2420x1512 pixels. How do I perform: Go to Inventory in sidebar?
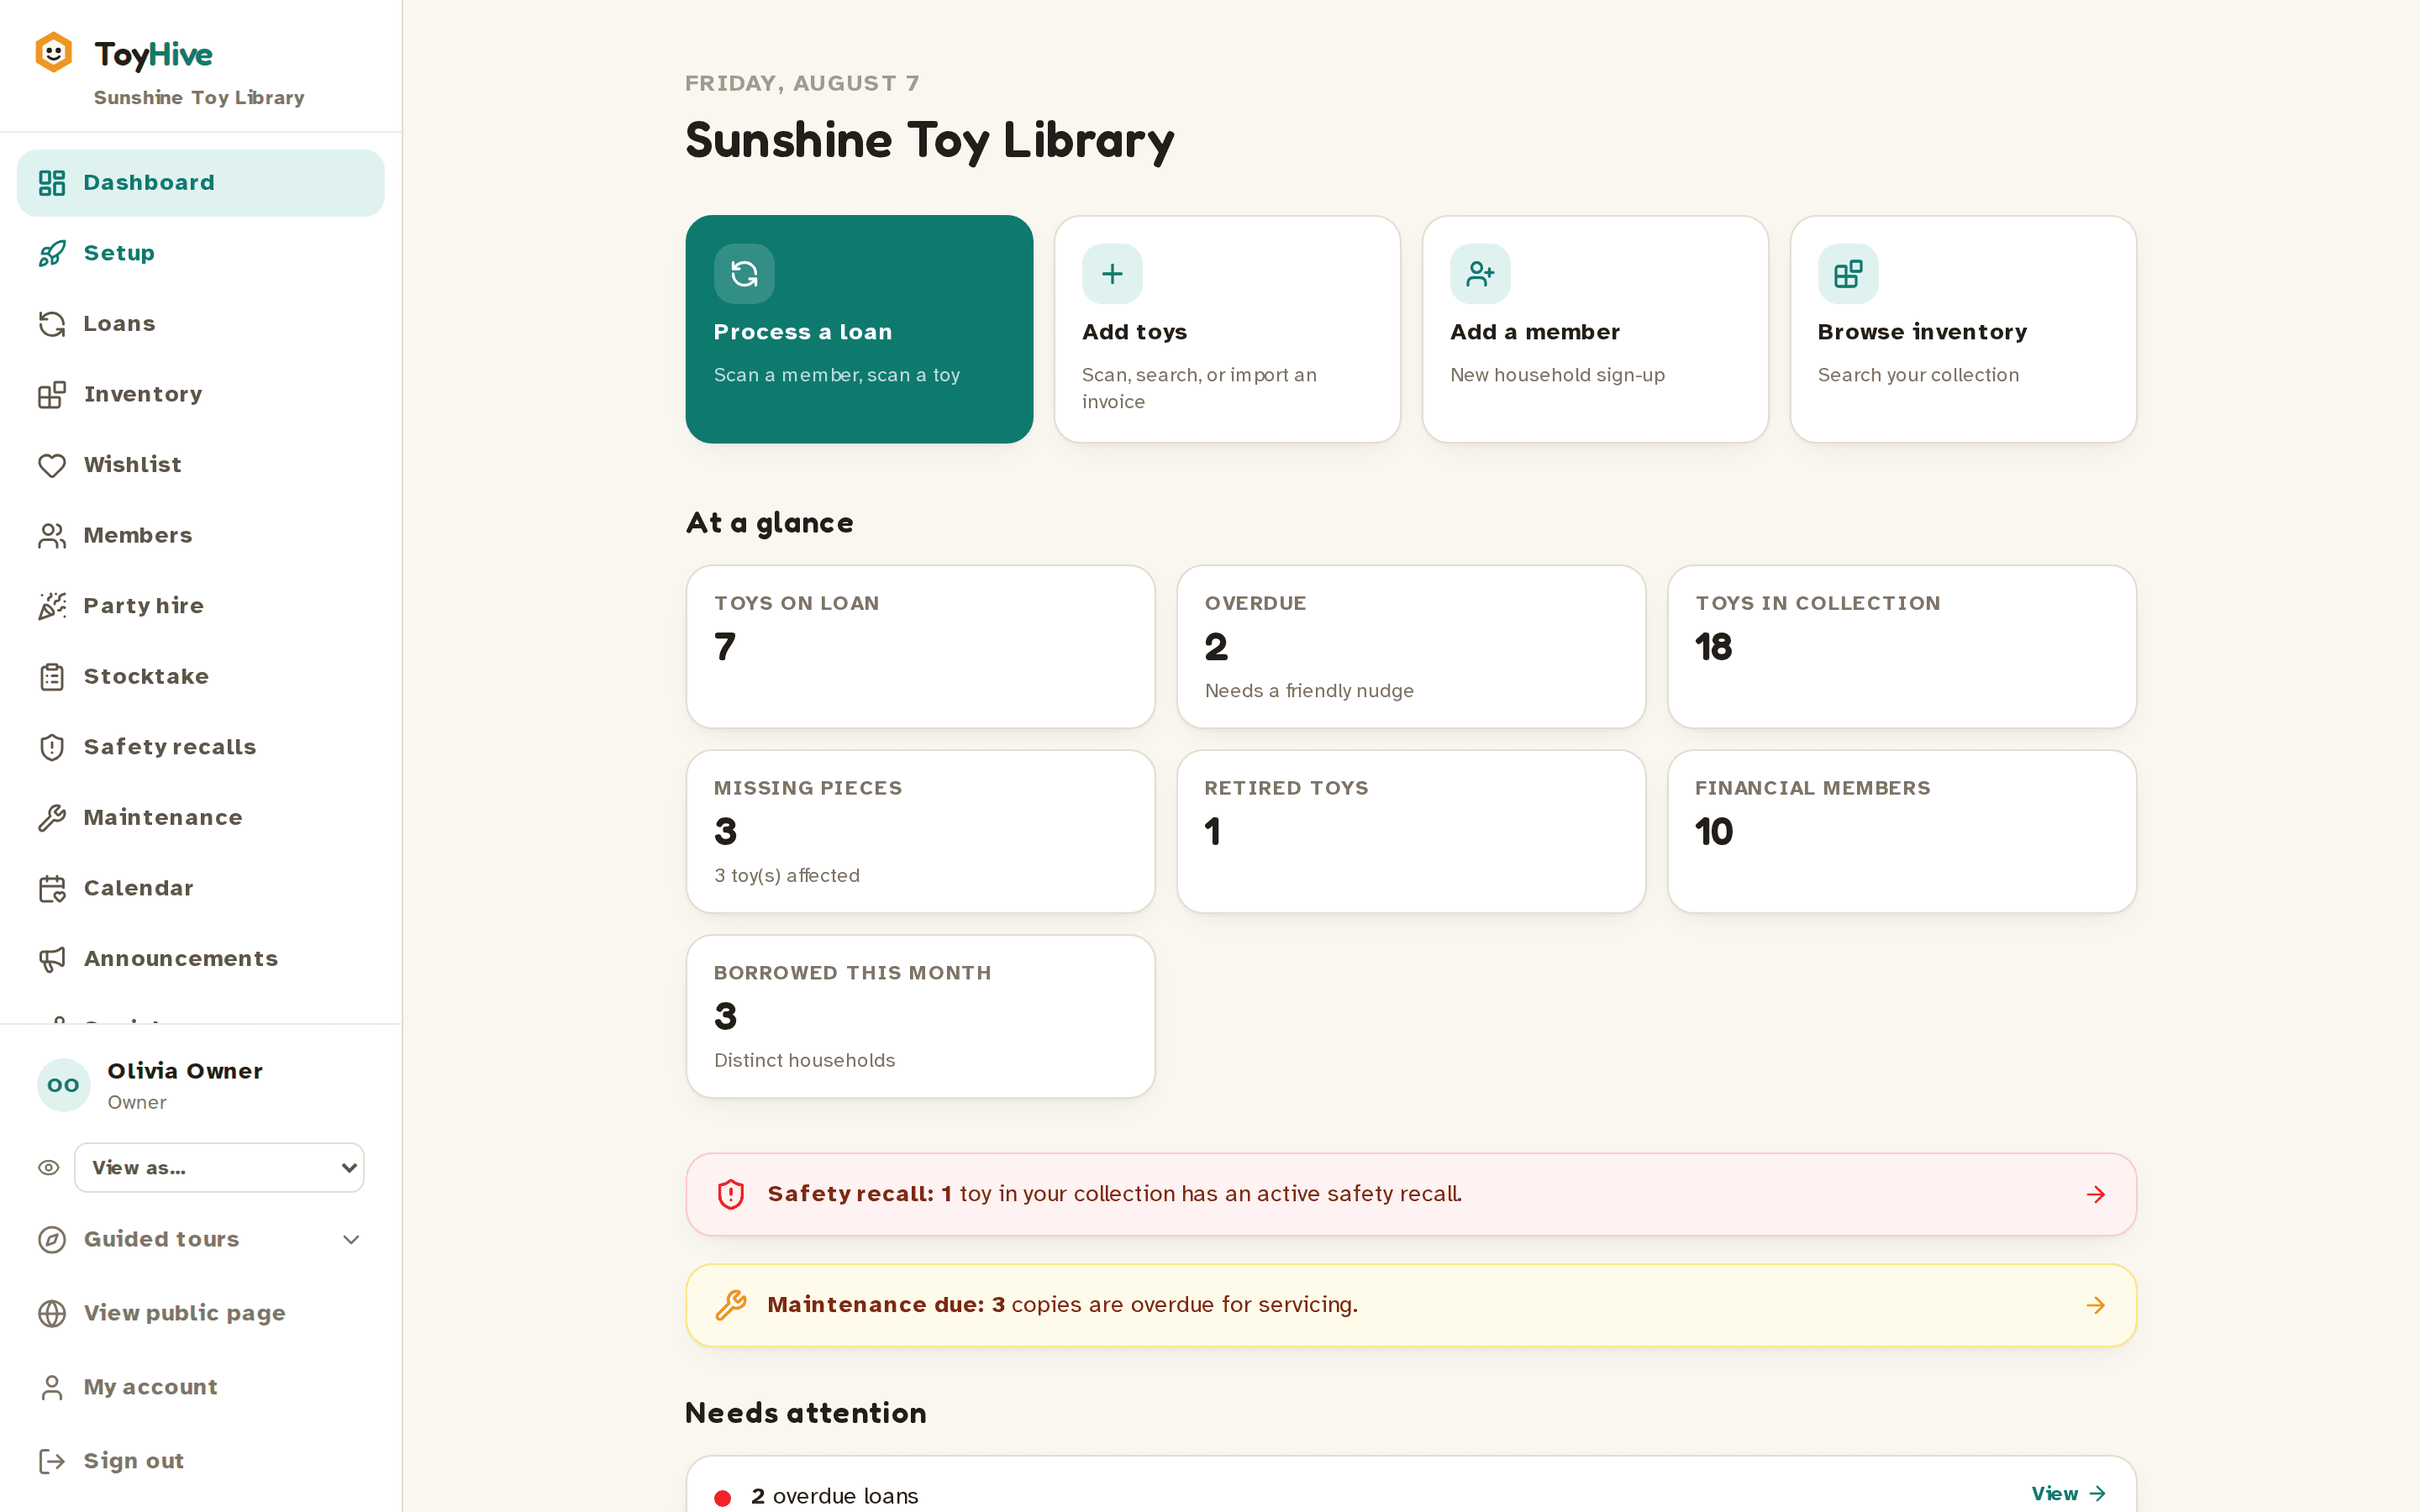(200, 394)
